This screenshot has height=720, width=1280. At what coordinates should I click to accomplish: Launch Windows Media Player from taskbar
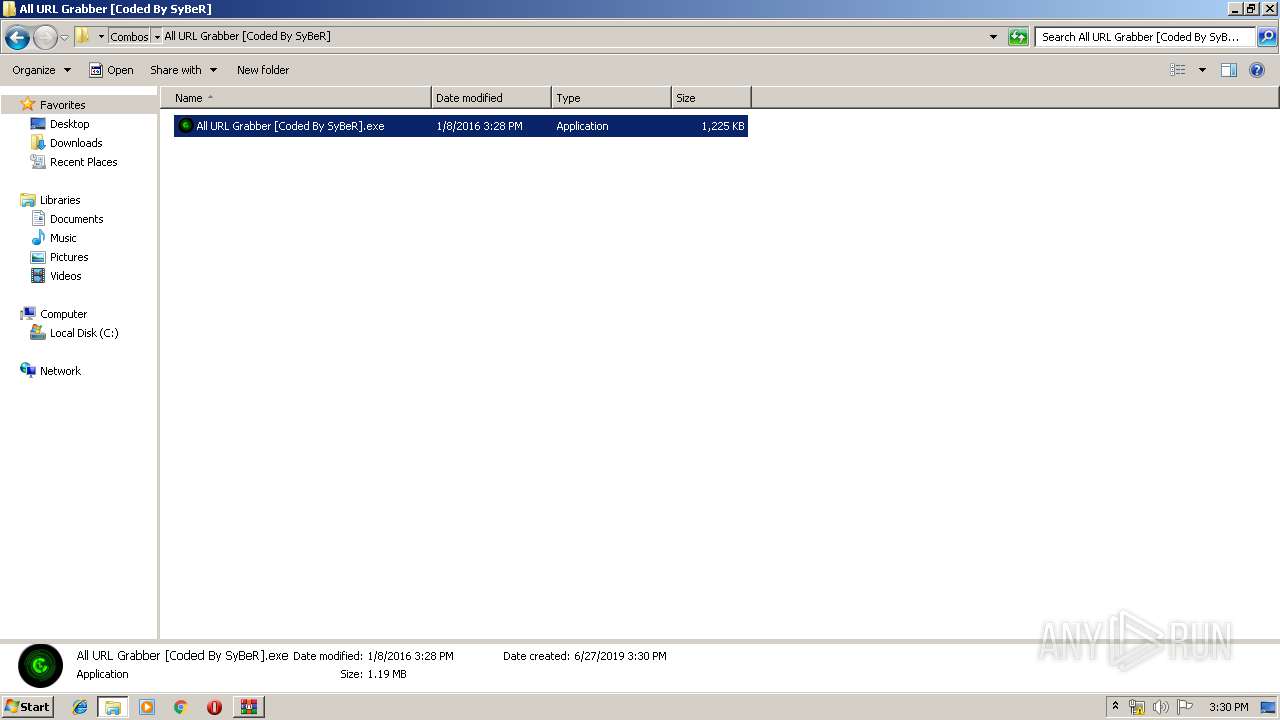[x=147, y=707]
